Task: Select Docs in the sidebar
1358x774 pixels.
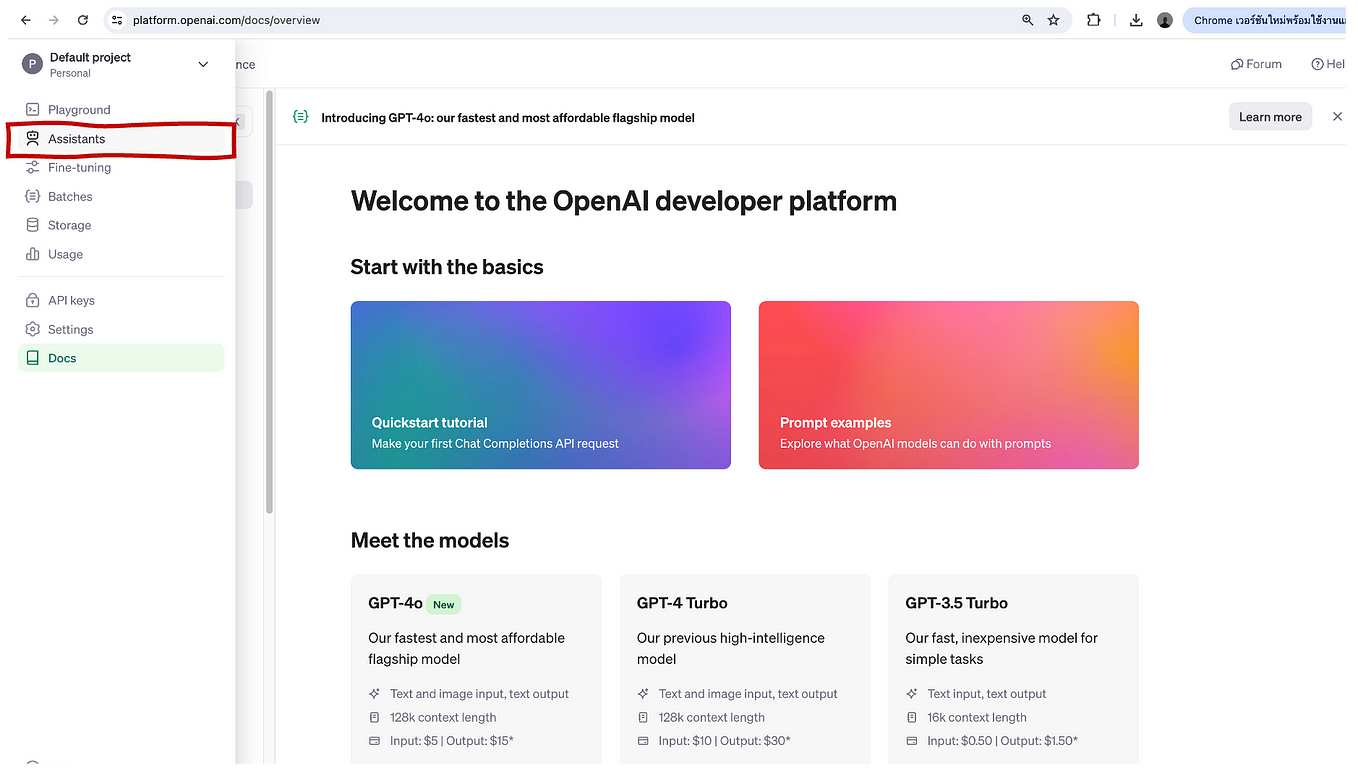Action: [121, 358]
